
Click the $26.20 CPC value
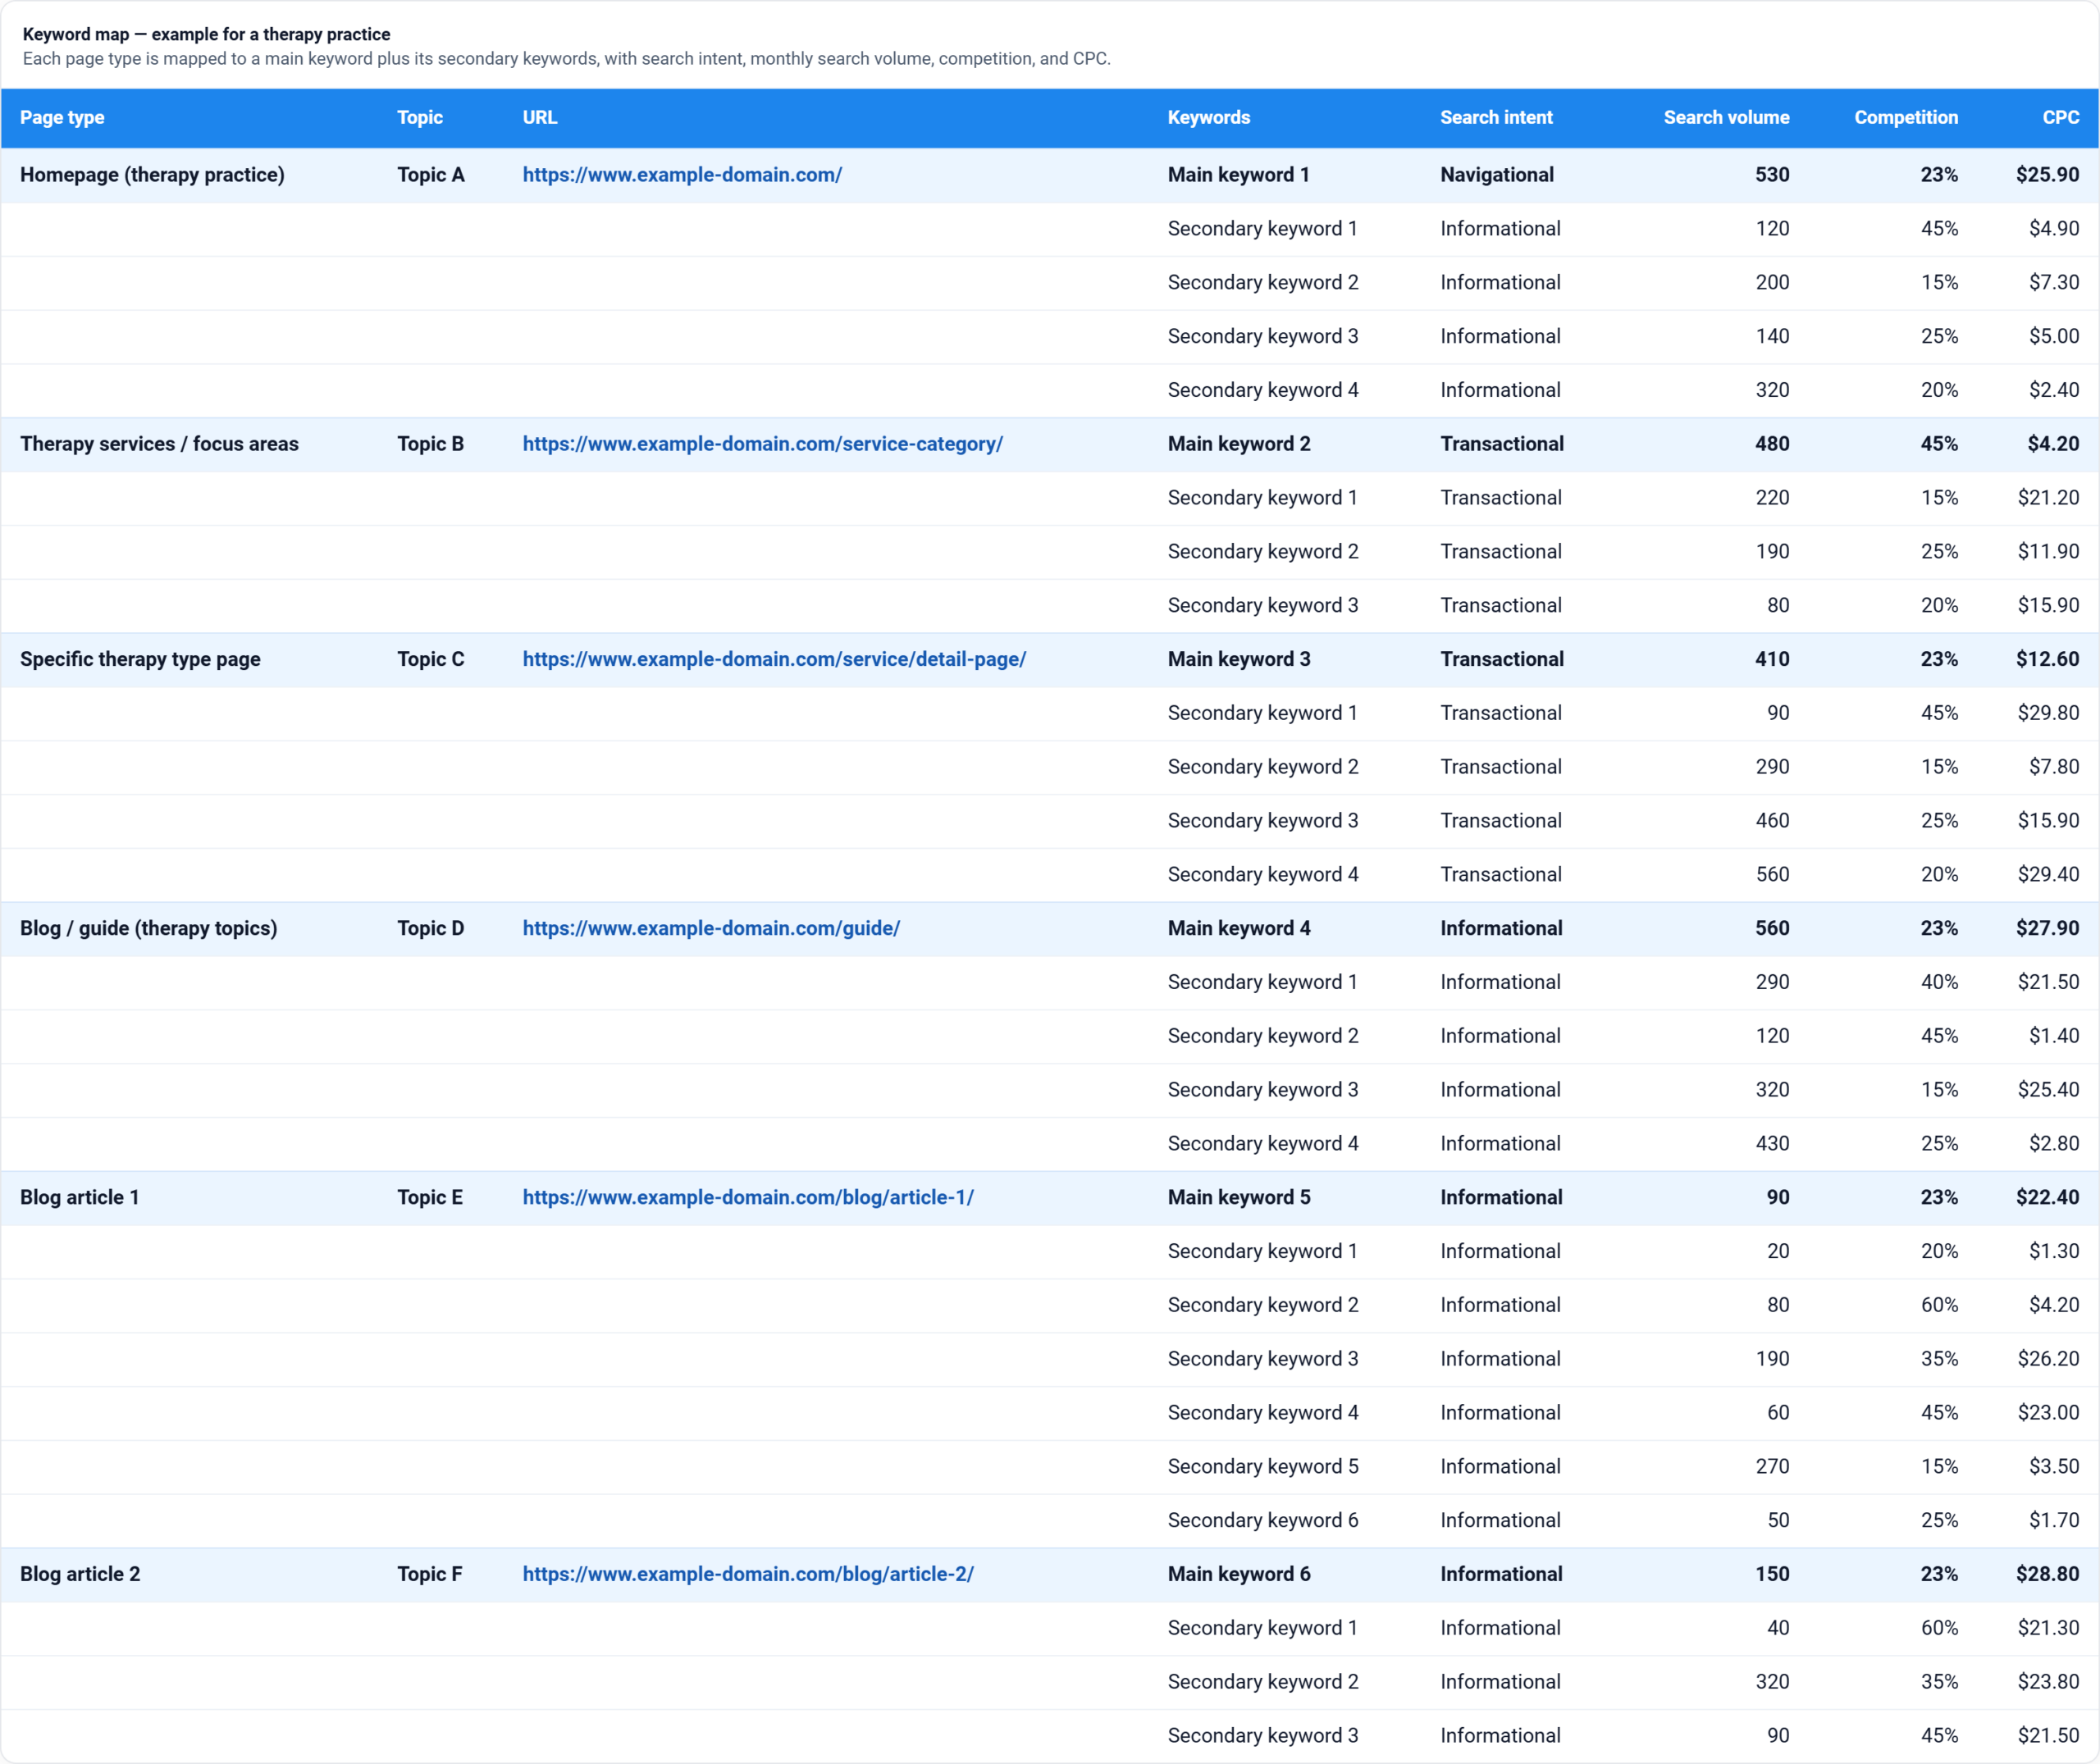[x=2048, y=1359]
